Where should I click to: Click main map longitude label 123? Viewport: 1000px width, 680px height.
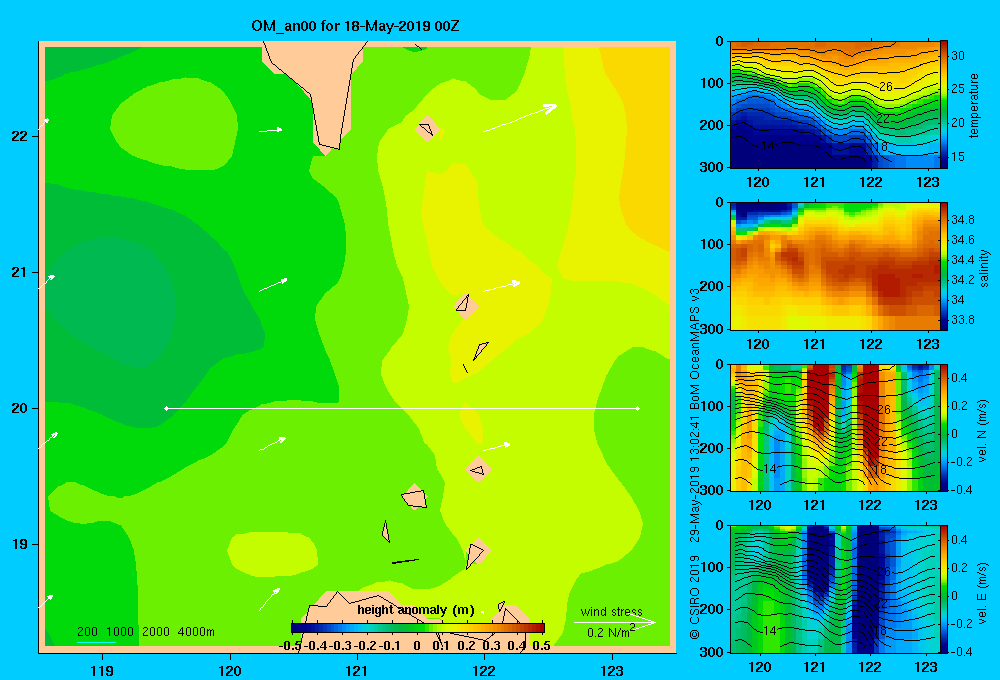click(612, 670)
